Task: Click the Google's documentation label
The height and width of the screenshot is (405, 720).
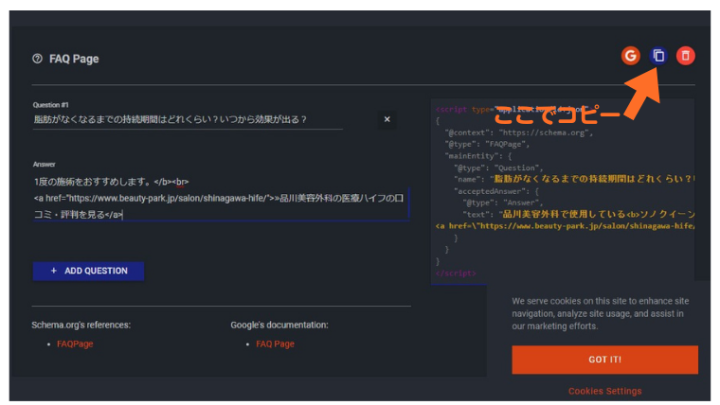Action: click(279, 325)
